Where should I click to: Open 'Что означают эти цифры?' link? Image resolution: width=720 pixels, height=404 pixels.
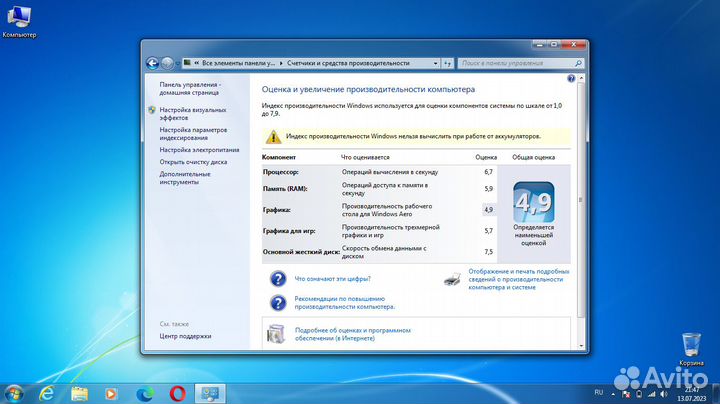click(x=332, y=279)
